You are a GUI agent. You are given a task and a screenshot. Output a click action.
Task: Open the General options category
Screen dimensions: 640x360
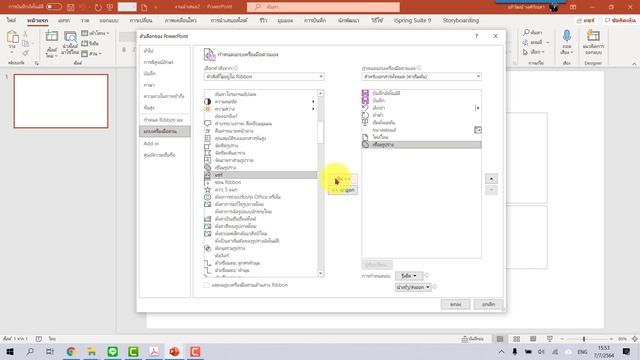point(164,51)
